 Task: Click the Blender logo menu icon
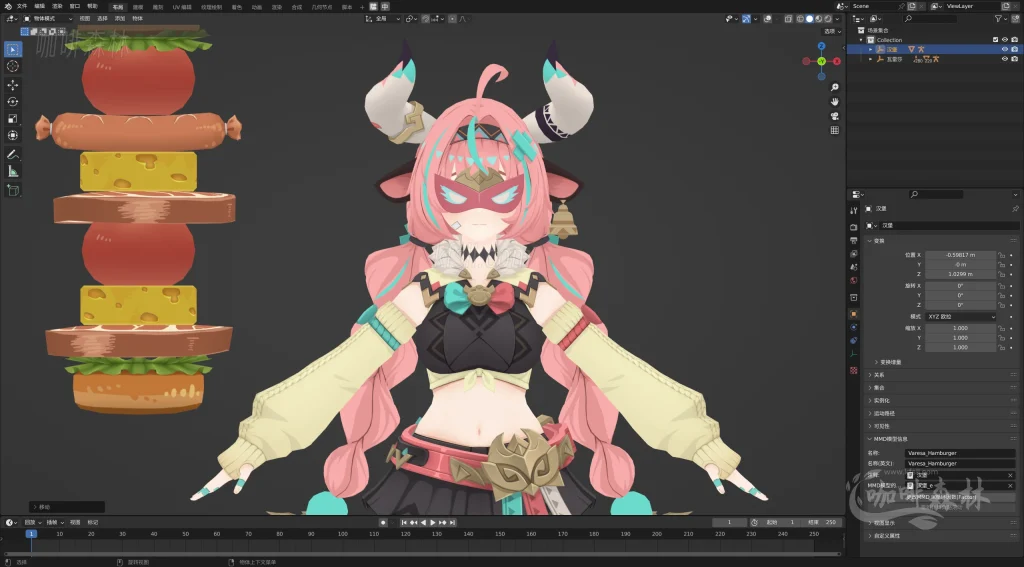pyautogui.click(x=7, y=7)
